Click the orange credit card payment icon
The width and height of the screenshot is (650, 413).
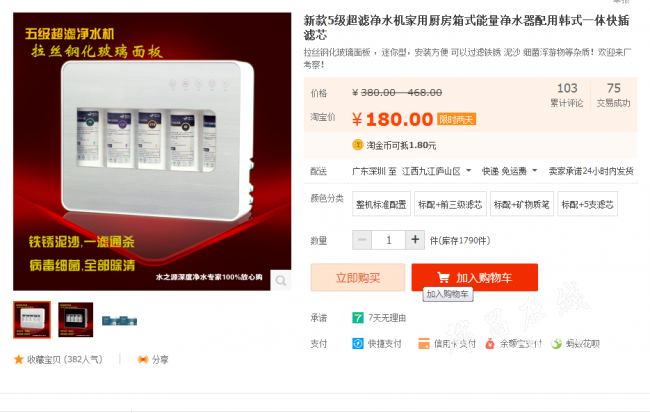[424, 343]
